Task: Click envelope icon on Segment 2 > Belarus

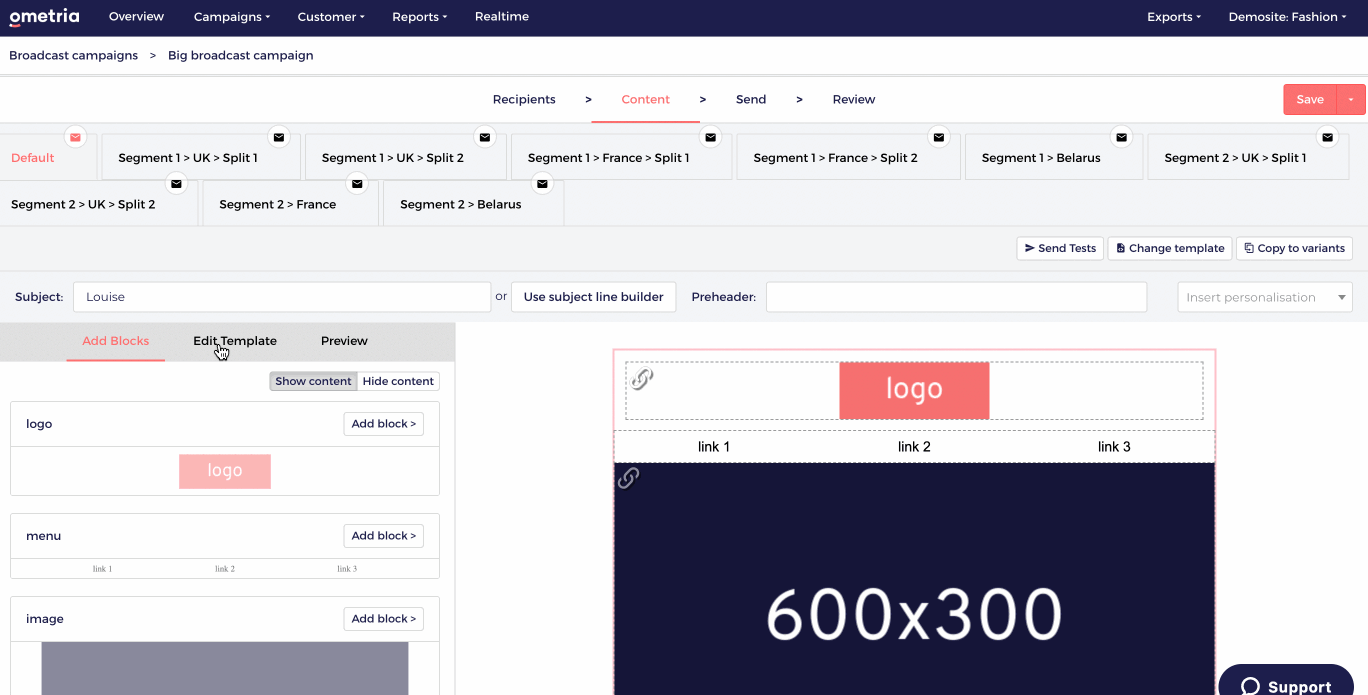Action: [x=542, y=184]
